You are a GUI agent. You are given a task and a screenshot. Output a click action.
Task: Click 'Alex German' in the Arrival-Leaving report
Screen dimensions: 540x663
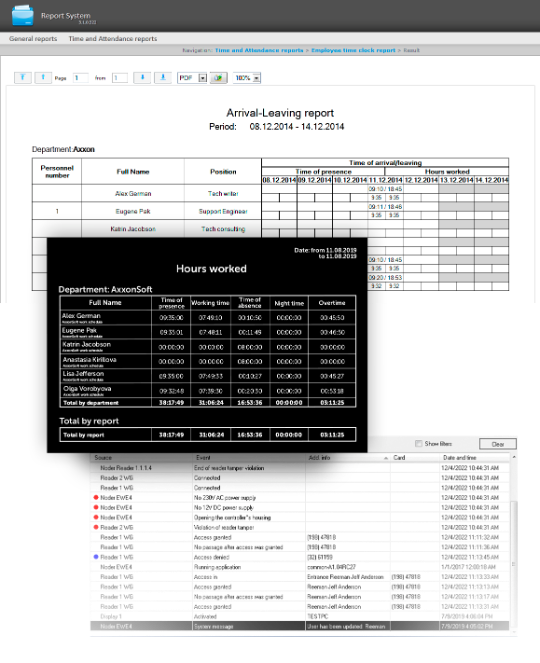point(133,193)
